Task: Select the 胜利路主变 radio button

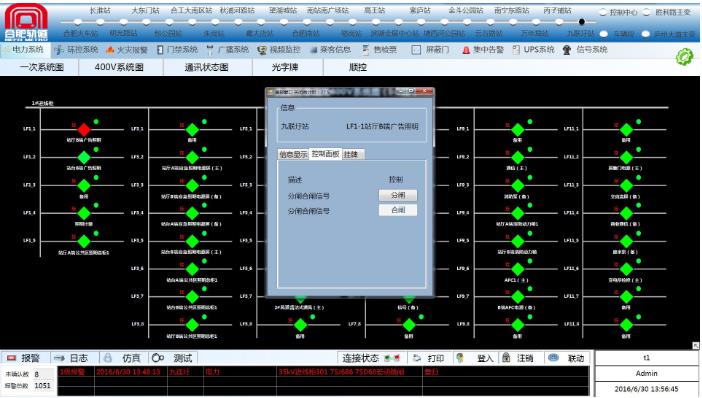Action: (646, 13)
